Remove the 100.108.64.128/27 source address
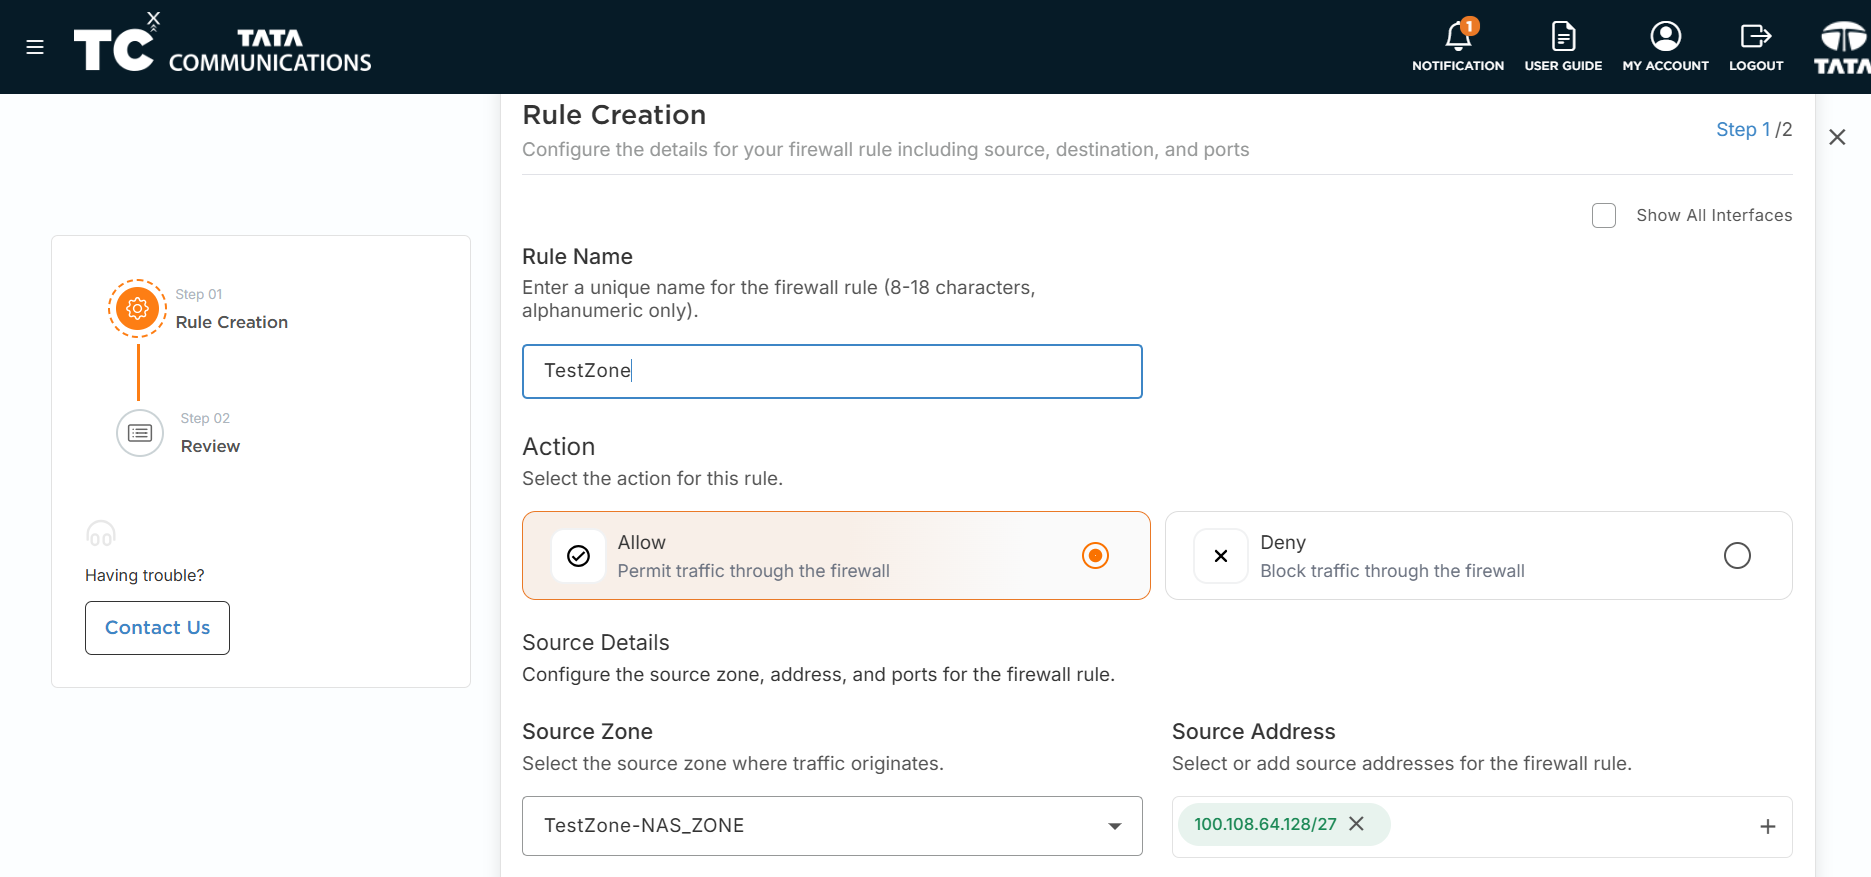This screenshot has height=877, width=1871. [x=1356, y=824]
